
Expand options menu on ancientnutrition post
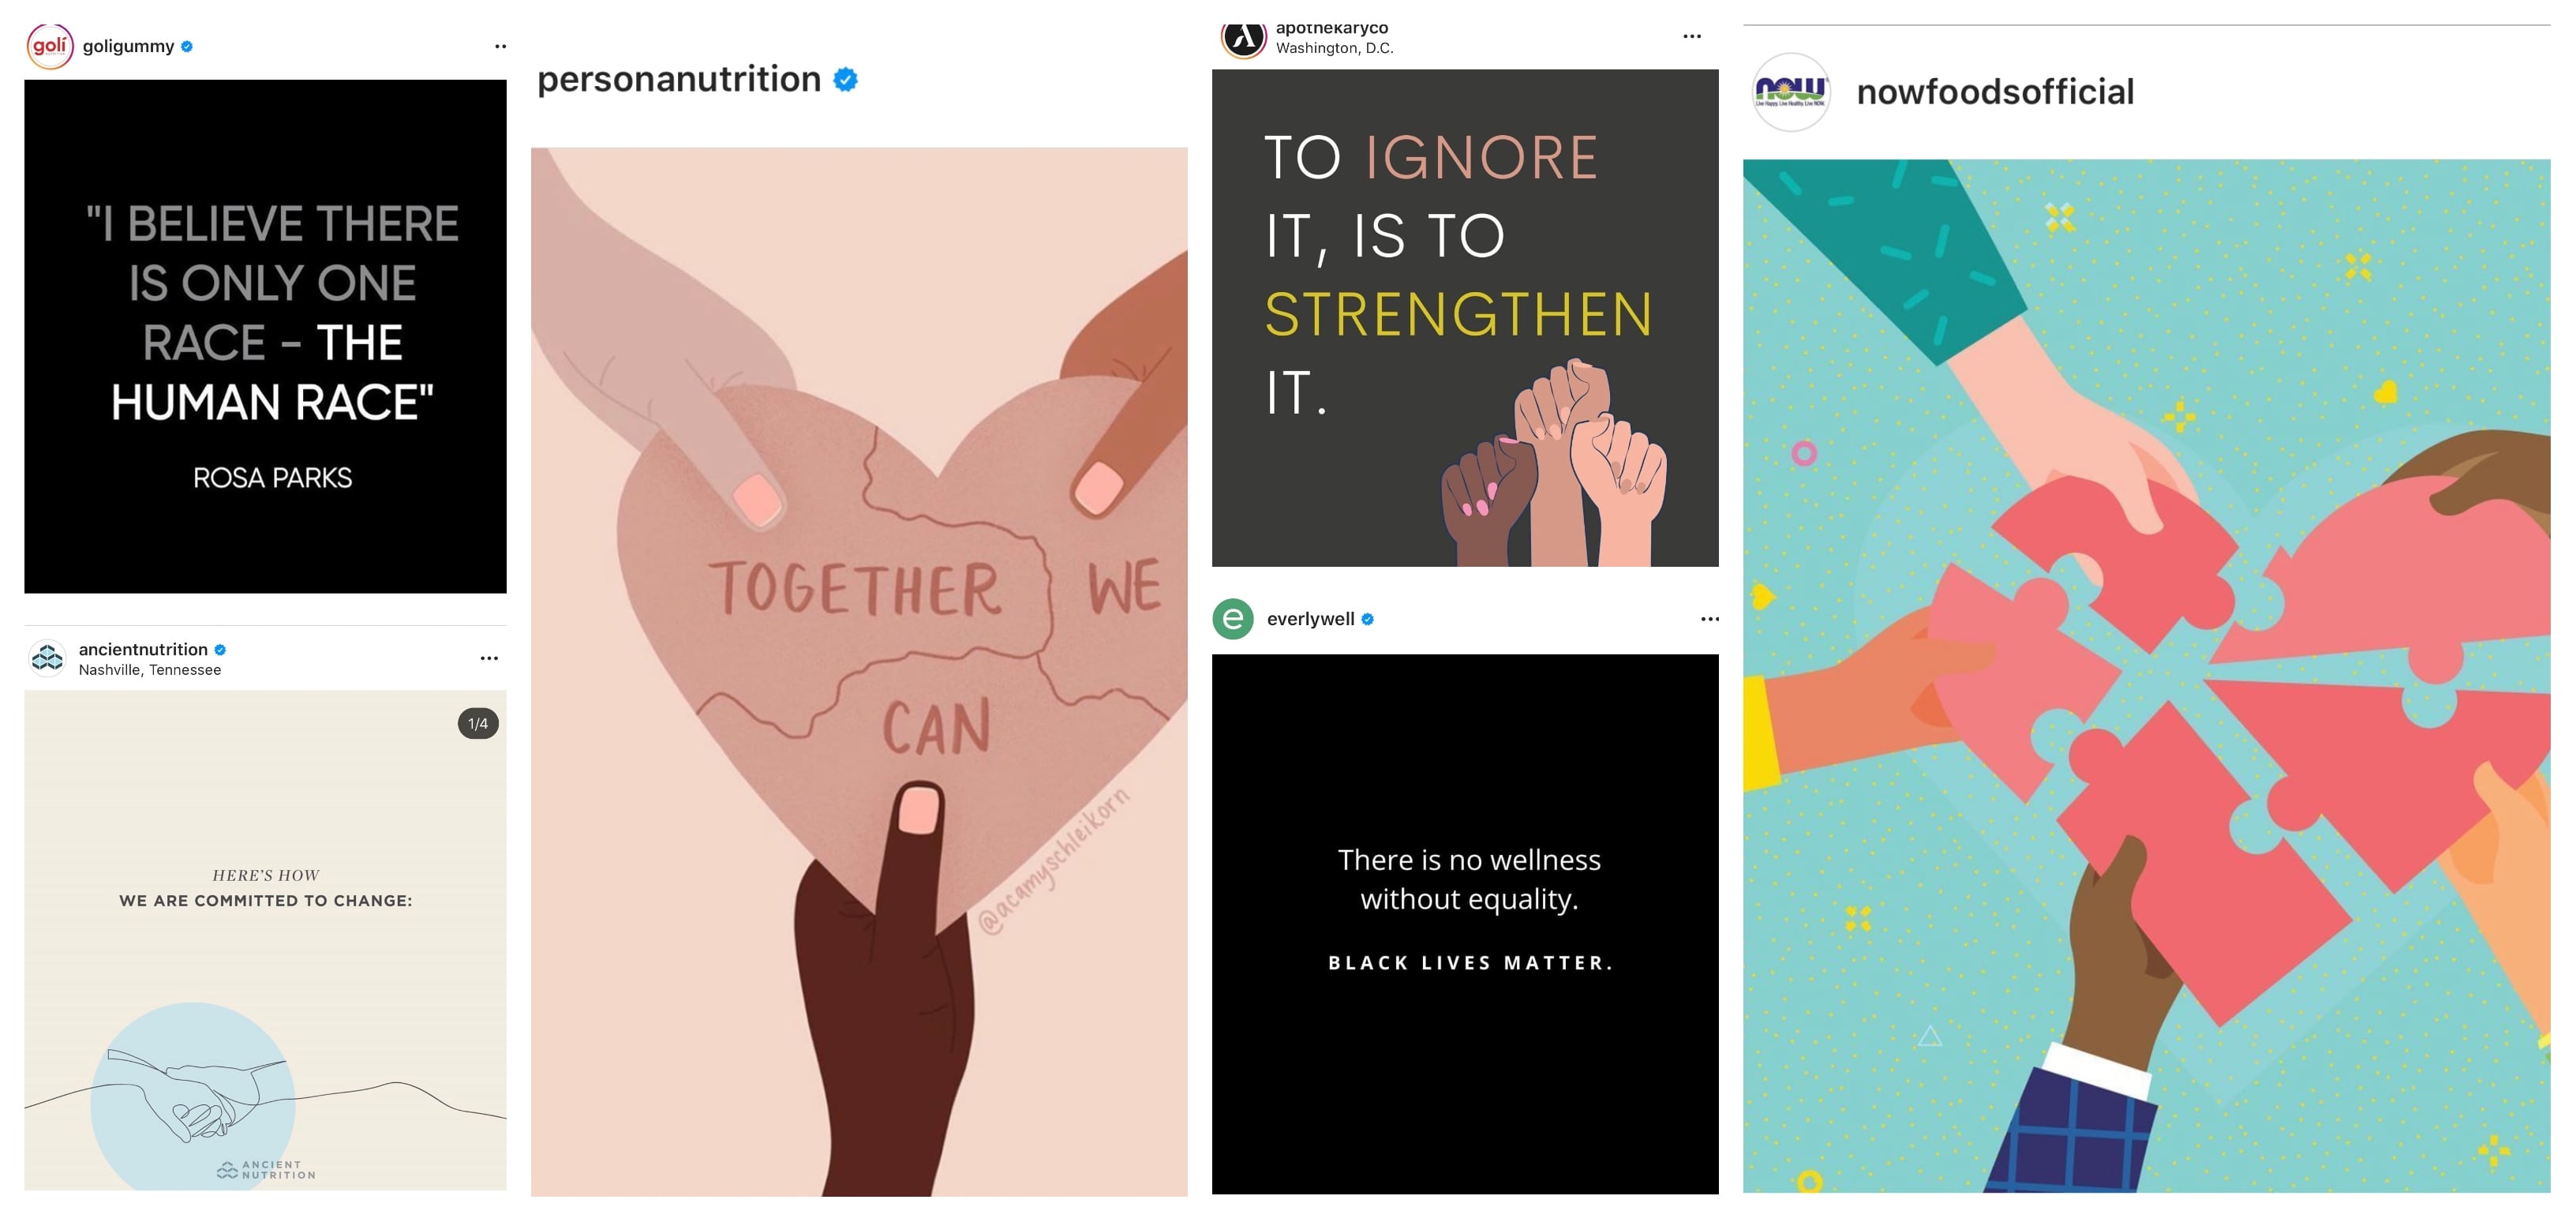(x=489, y=658)
